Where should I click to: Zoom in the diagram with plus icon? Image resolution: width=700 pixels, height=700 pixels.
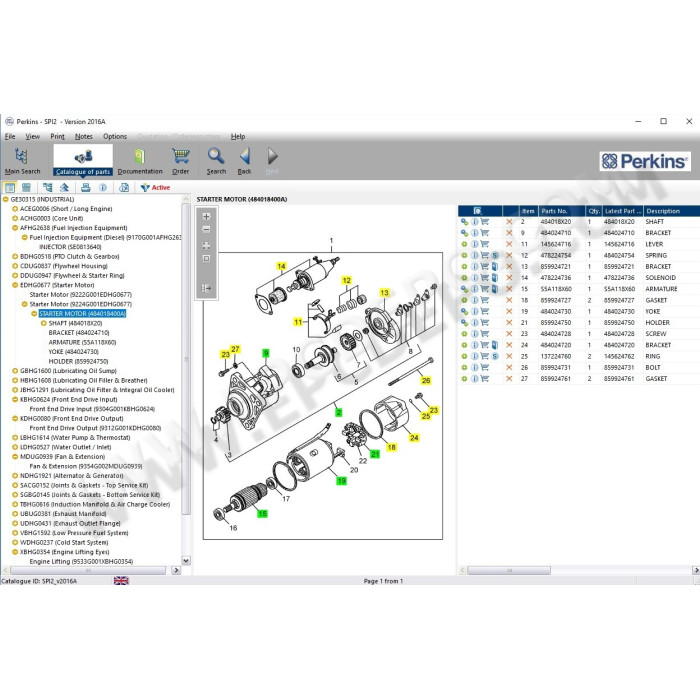206,217
